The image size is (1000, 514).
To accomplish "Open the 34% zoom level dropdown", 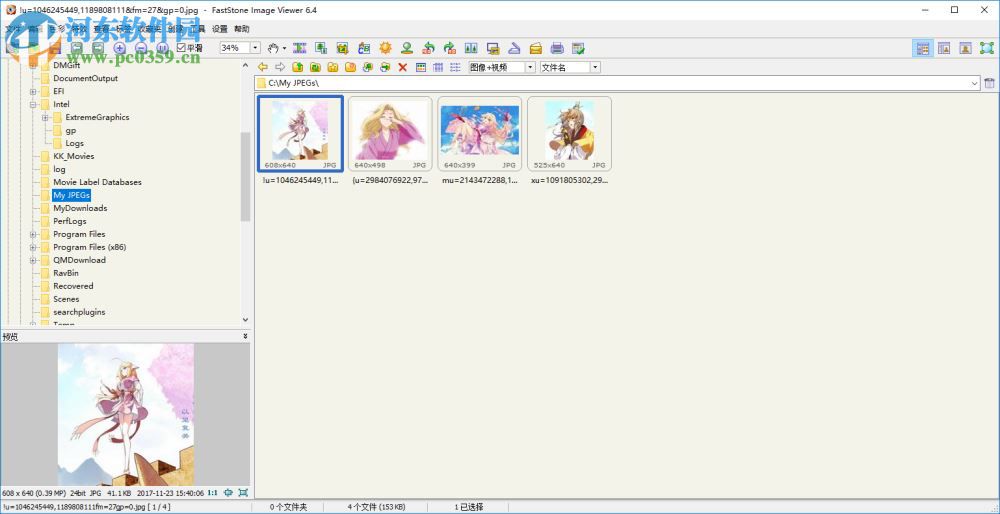I will (x=255, y=48).
